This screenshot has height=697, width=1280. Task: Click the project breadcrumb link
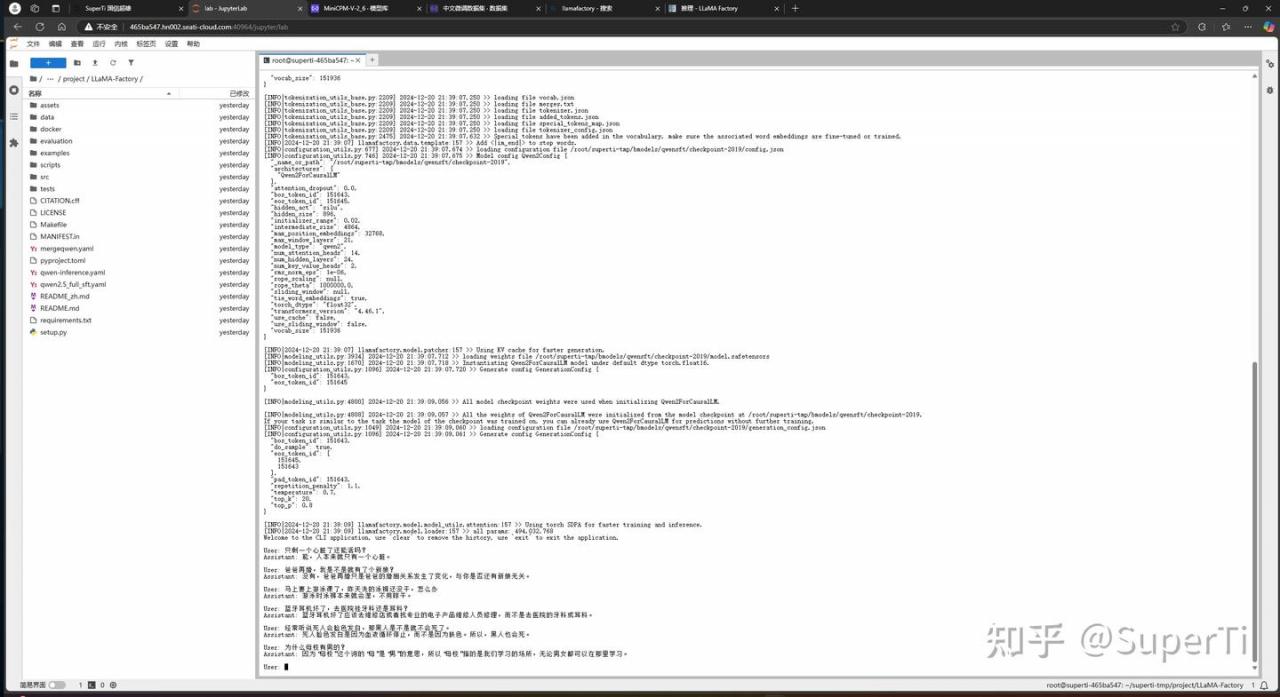[x=75, y=78]
